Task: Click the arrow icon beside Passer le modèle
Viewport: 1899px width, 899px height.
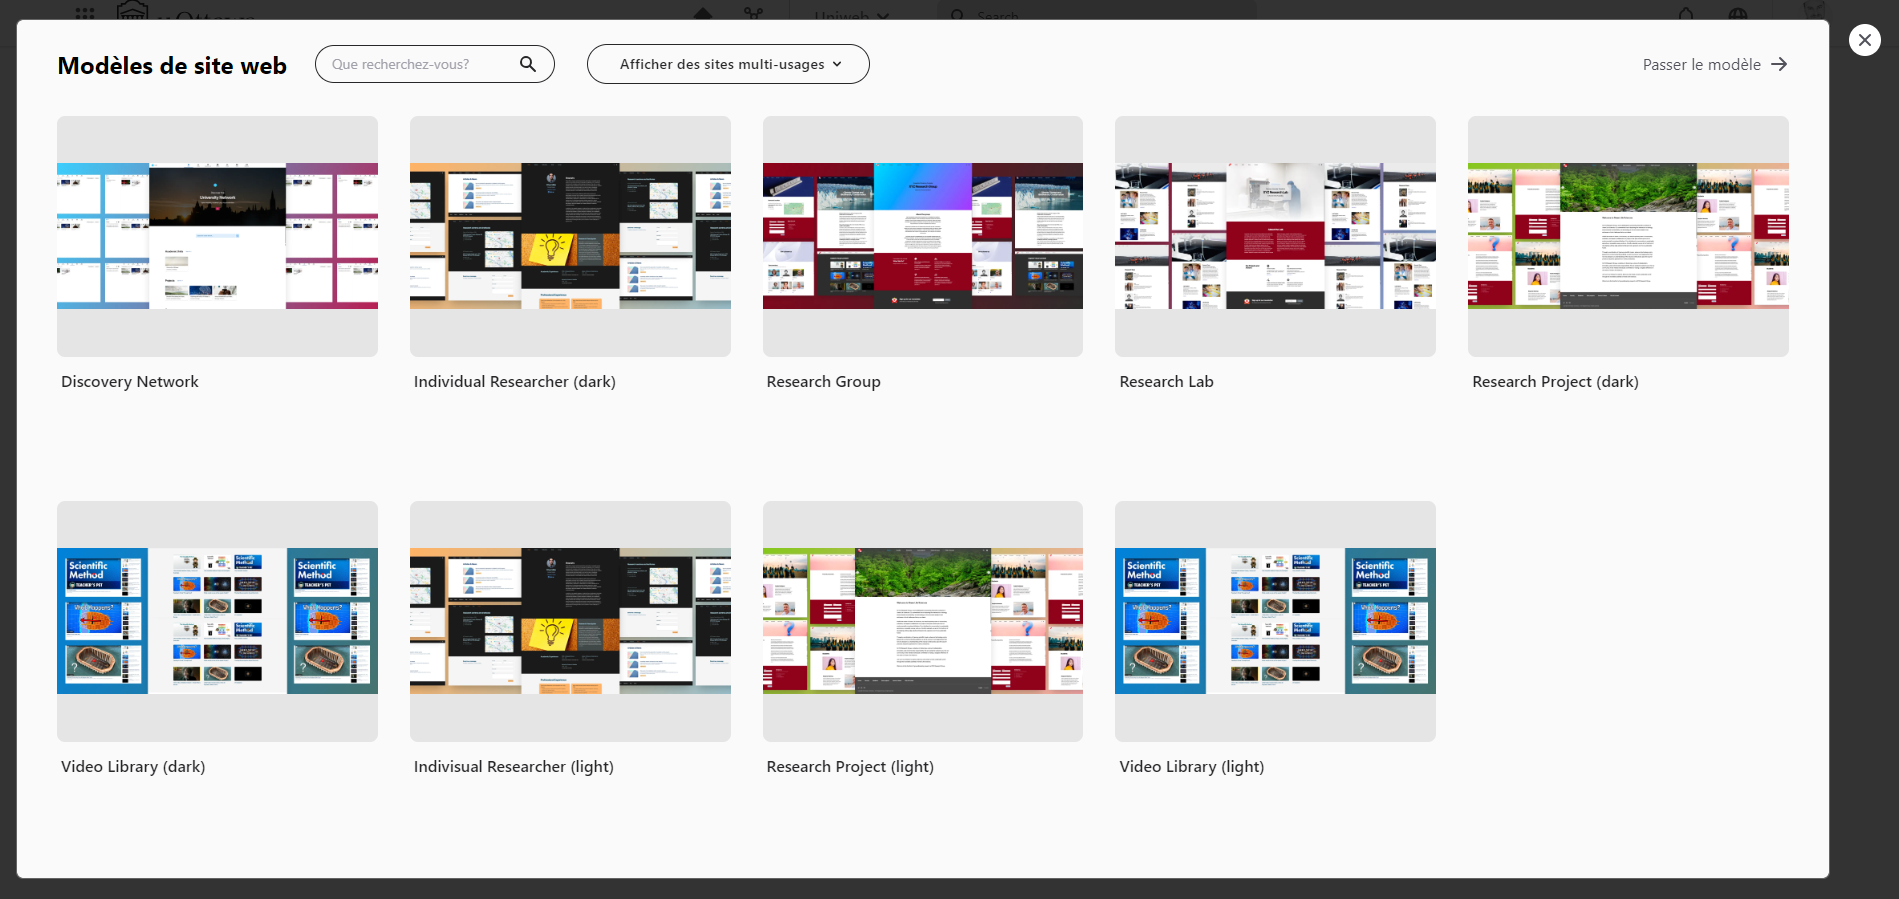Action: click(x=1779, y=64)
